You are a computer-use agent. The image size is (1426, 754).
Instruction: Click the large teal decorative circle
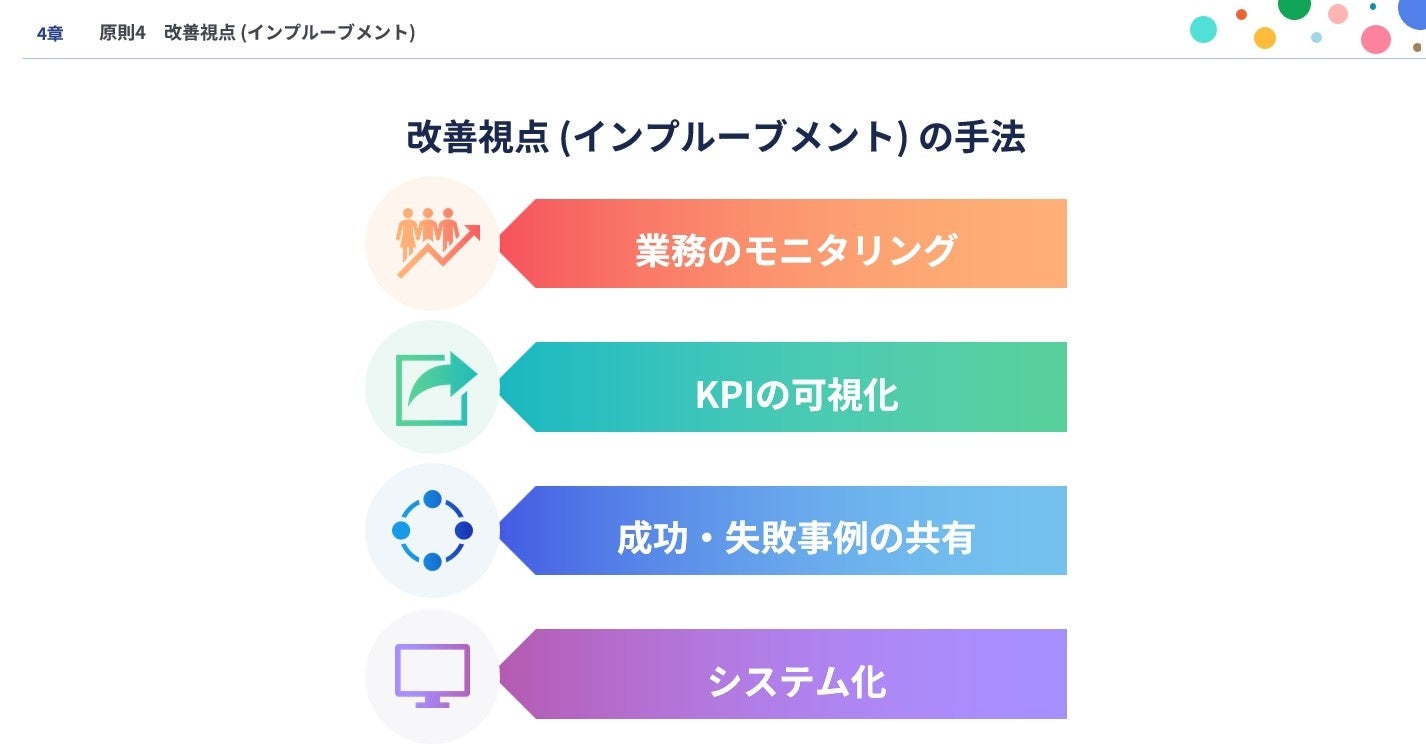[x=1203, y=29]
